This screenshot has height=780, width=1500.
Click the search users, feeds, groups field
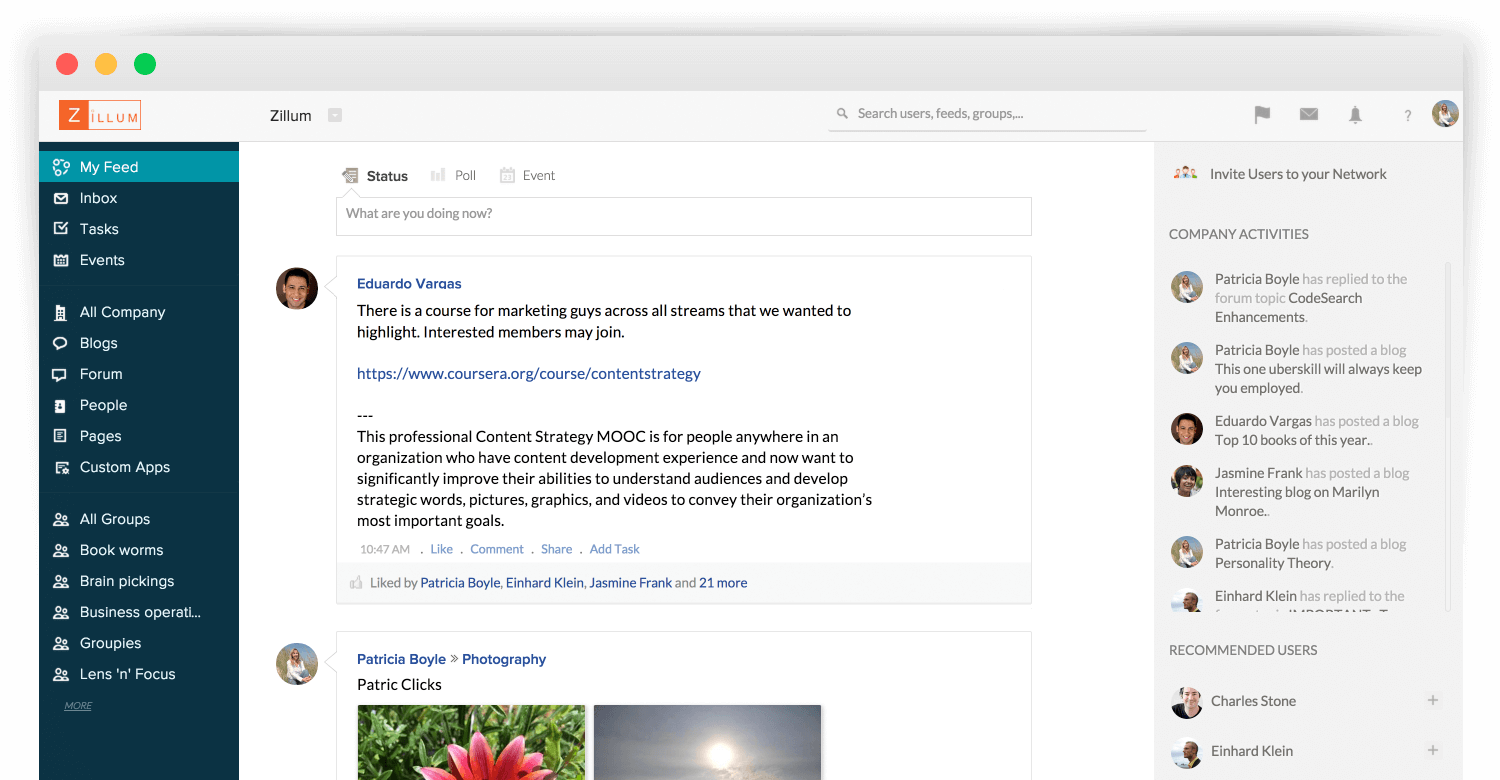tap(988, 114)
